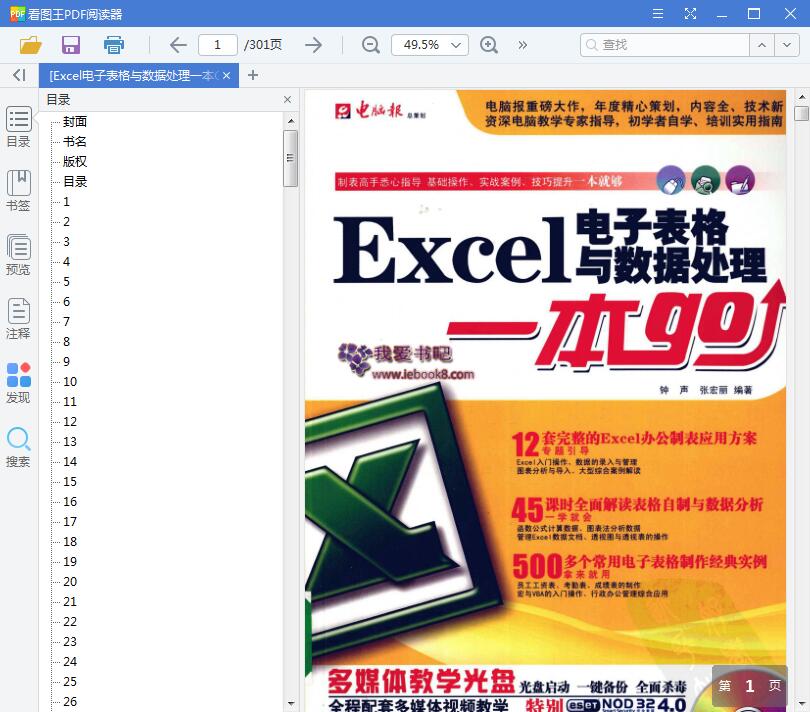The width and height of the screenshot is (810, 712).
Task: Open the 发现 discover sidebar panel
Action: point(19,383)
